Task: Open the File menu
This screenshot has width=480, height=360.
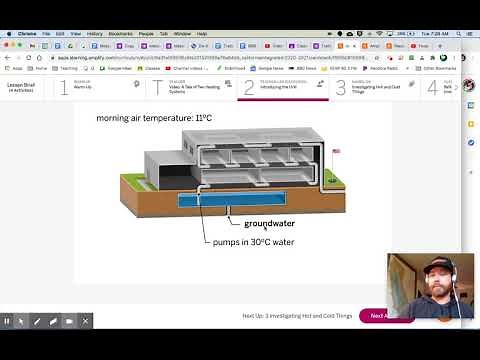Action: click(46, 34)
